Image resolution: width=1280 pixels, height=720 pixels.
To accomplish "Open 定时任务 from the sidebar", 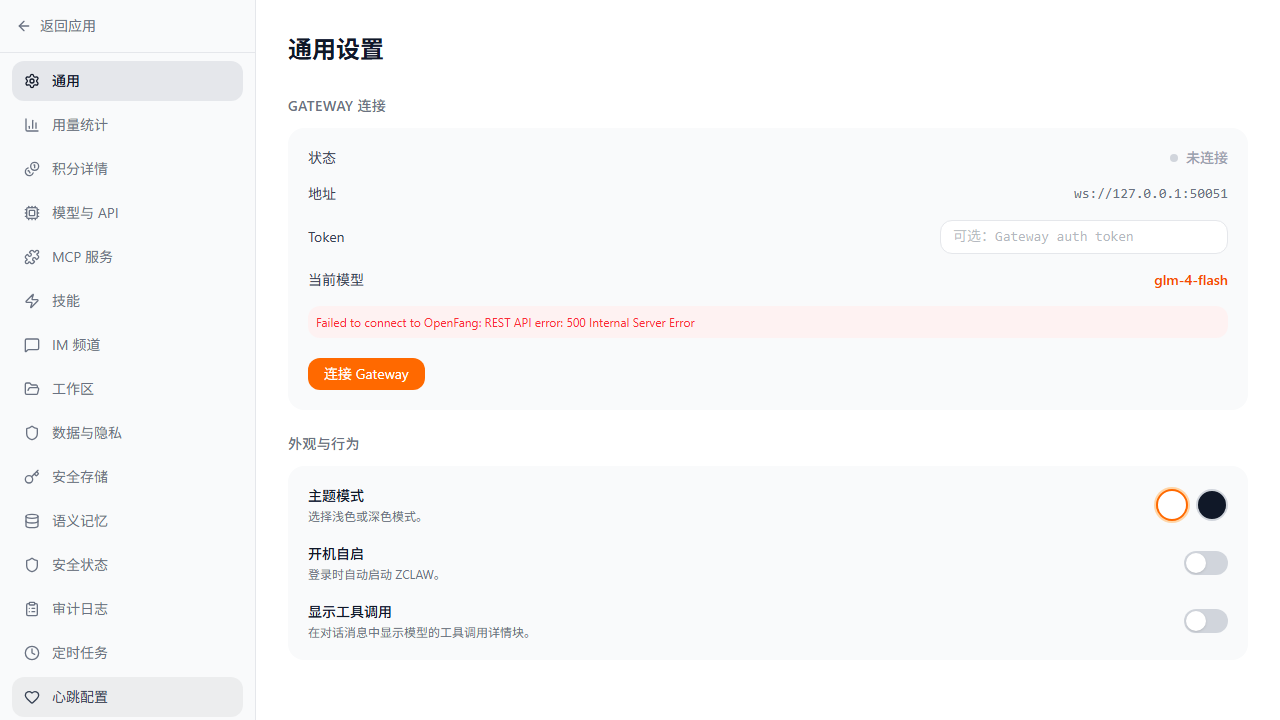I will click(x=80, y=653).
